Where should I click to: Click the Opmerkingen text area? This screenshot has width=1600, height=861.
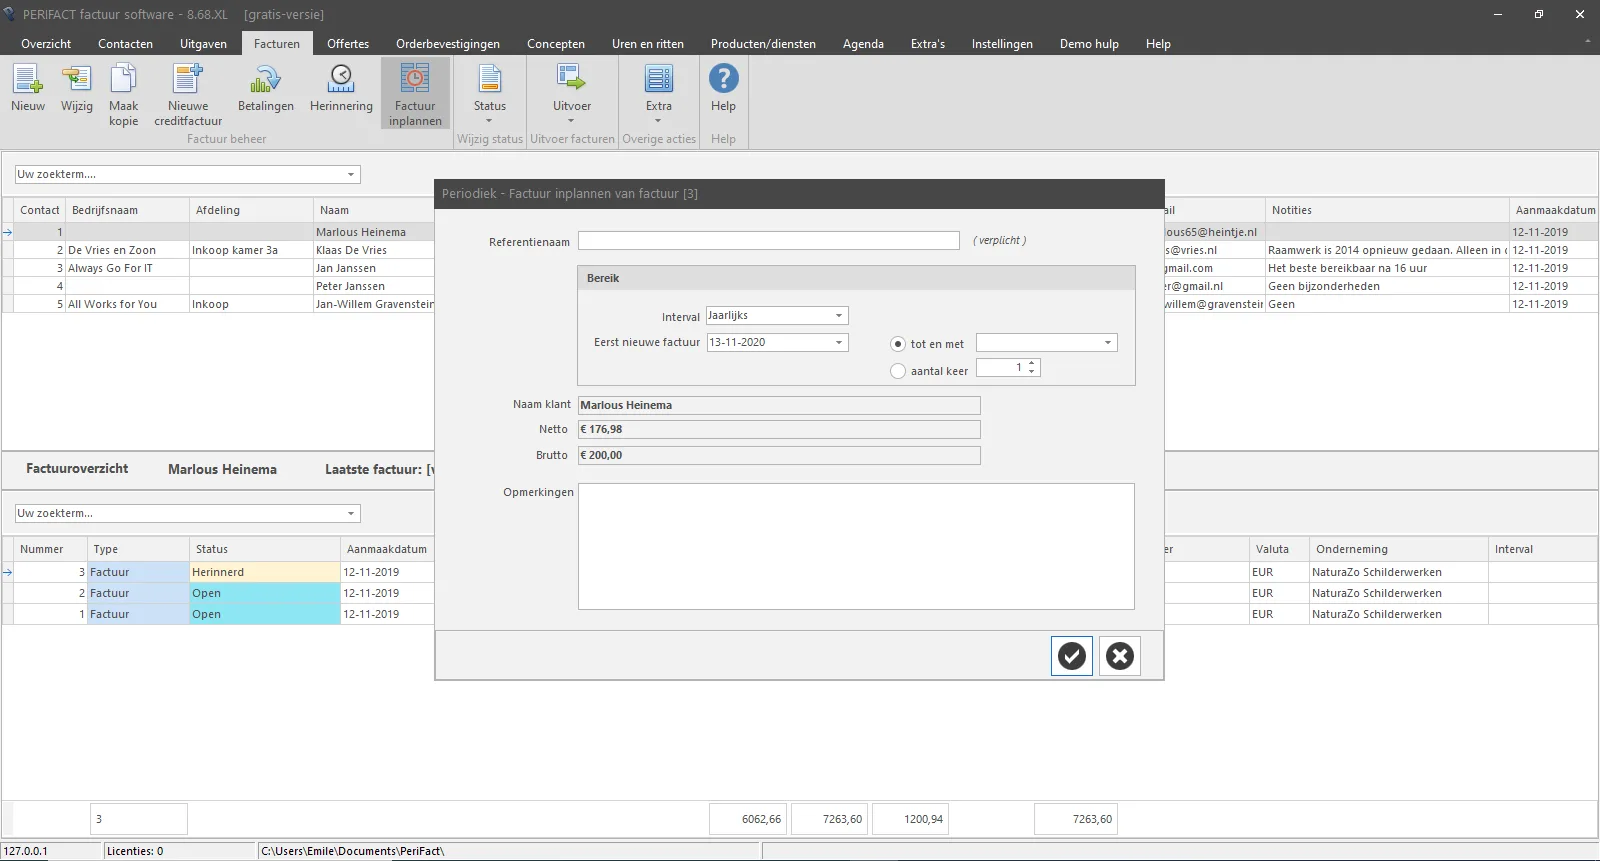(x=856, y=546)
